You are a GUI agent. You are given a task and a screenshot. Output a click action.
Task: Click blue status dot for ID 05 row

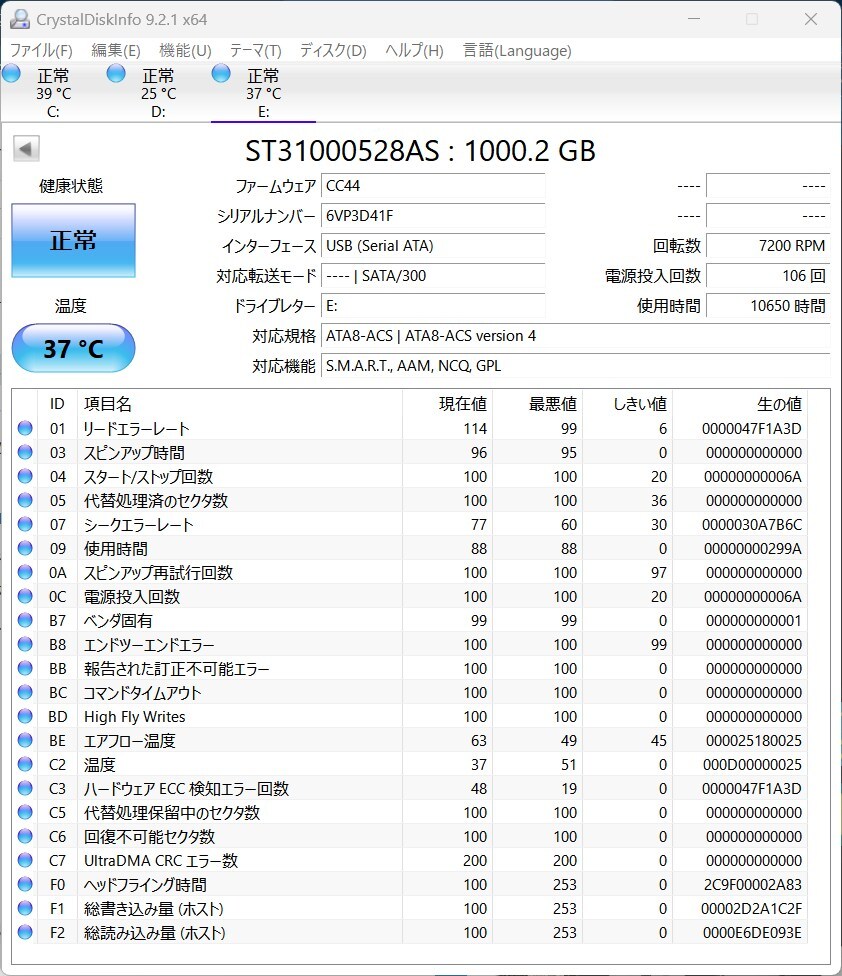click(25, 500)
